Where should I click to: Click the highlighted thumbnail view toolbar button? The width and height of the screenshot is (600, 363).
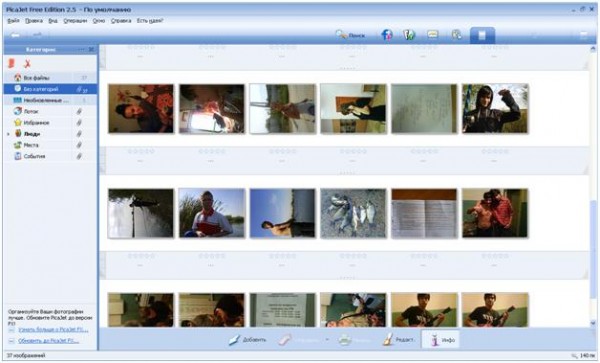click(482, 36)
